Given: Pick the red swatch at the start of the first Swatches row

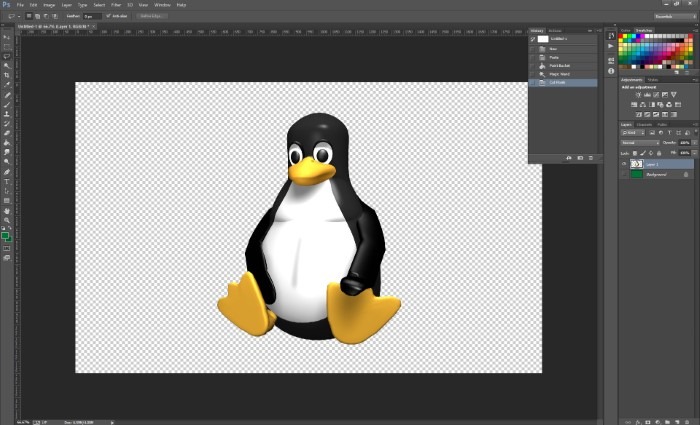Looking at the screenshot, I should tap(621, 36).
